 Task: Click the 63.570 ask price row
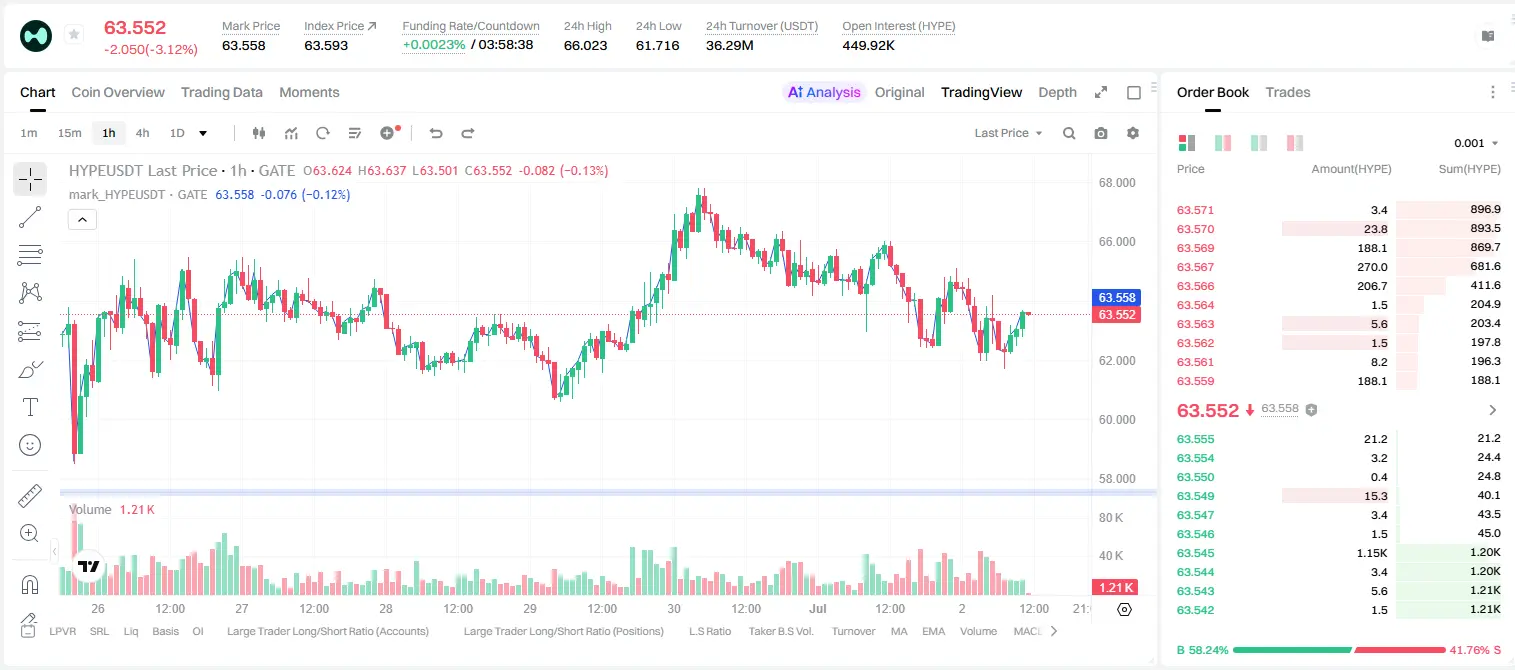1338,229
